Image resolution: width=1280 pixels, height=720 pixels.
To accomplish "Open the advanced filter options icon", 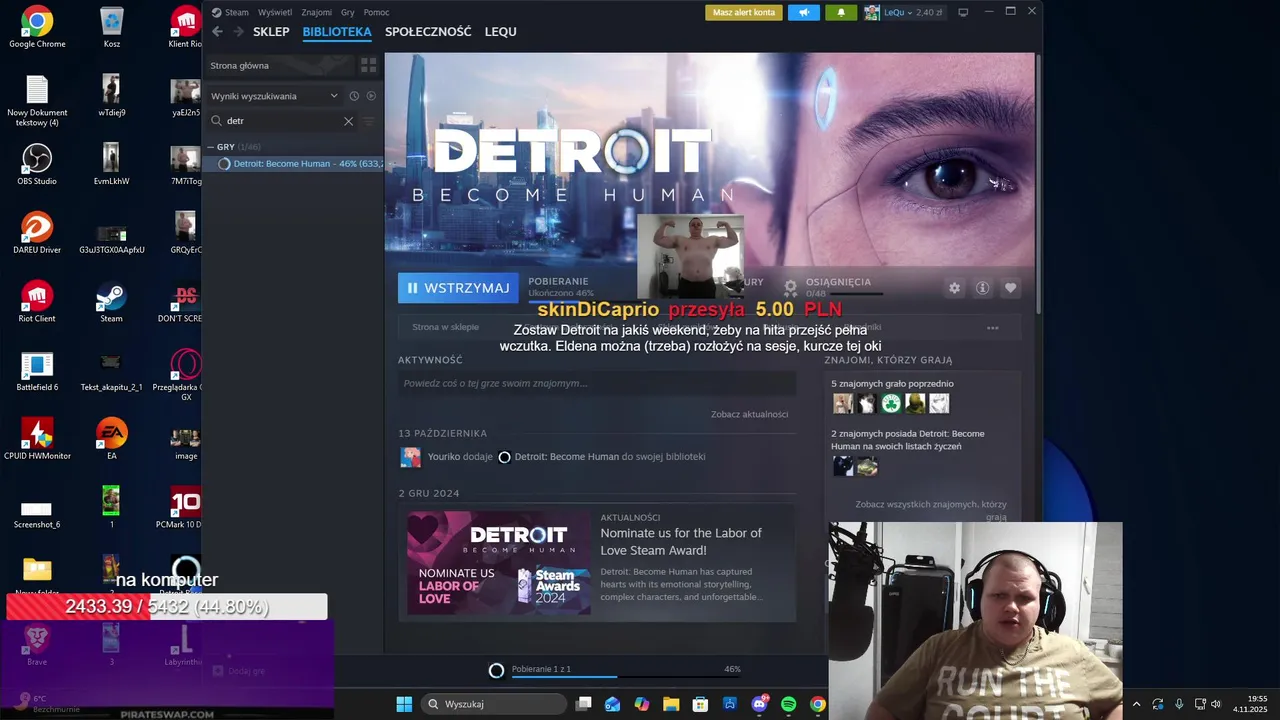I will (369, 121).
